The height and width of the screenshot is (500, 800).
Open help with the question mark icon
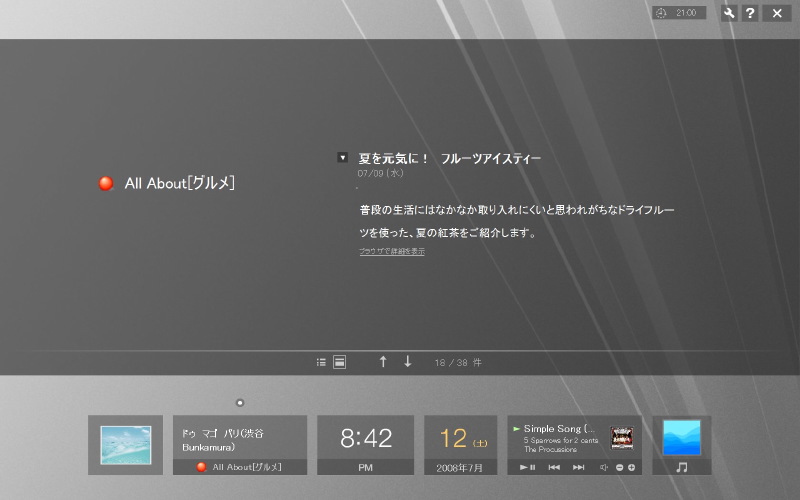pos(750,13)
